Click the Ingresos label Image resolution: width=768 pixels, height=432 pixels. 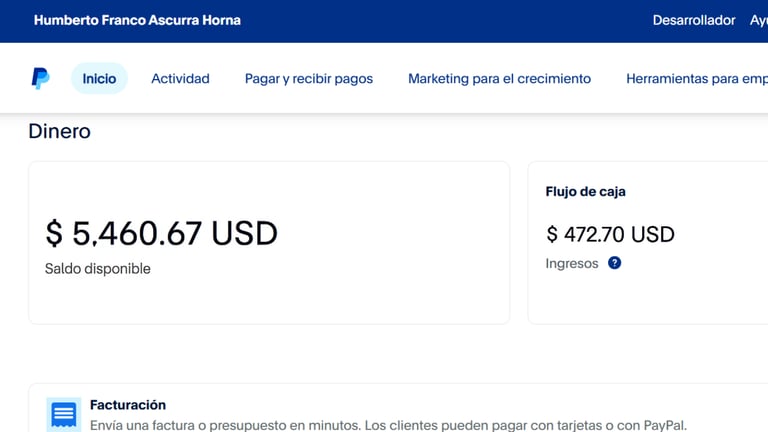(x=572, y=264)
